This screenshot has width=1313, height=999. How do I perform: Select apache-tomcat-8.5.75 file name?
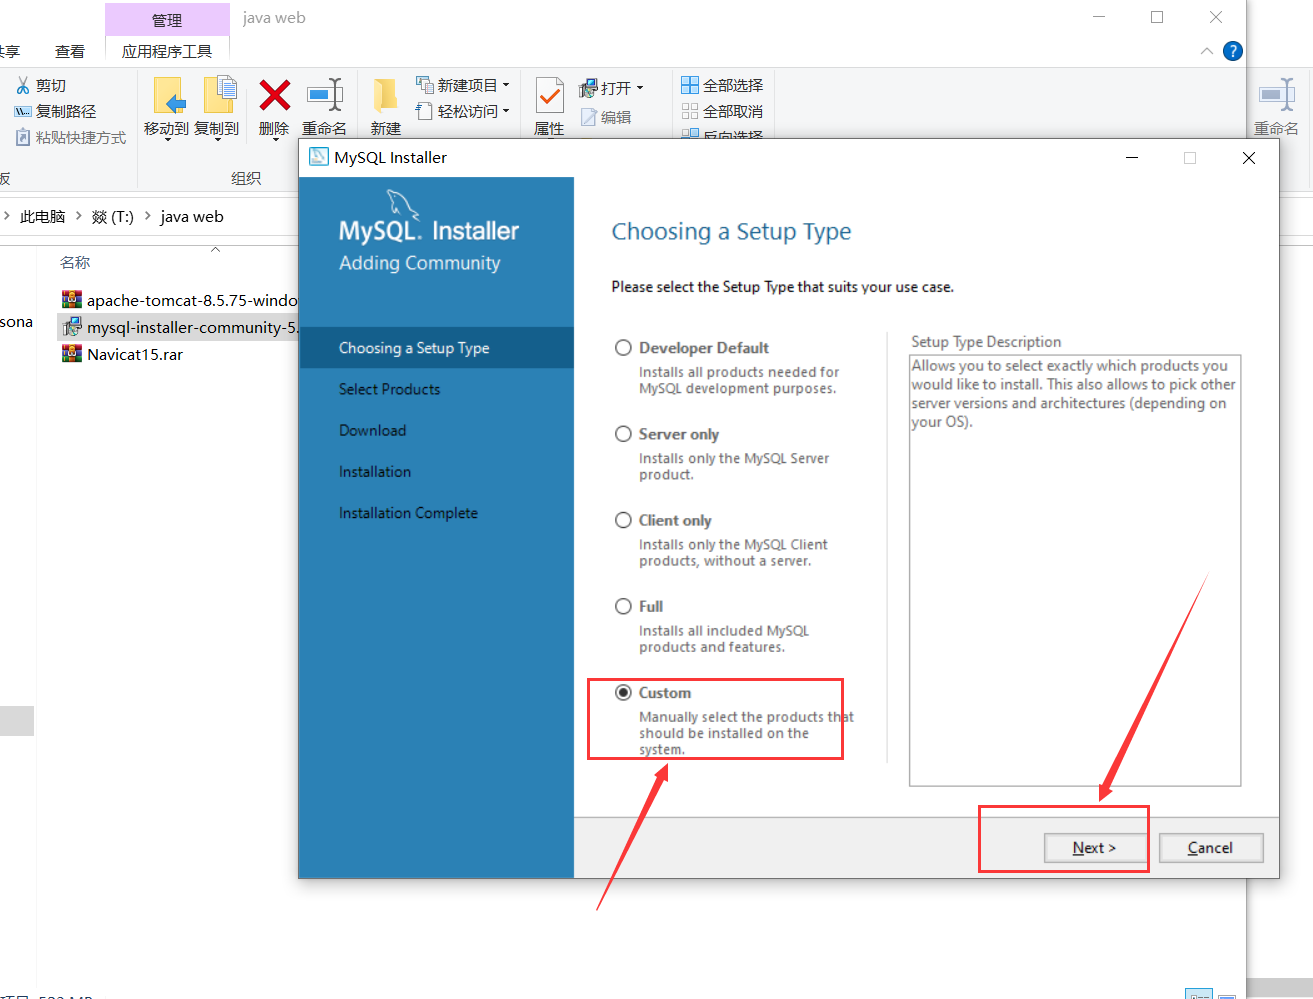[192, 300]
